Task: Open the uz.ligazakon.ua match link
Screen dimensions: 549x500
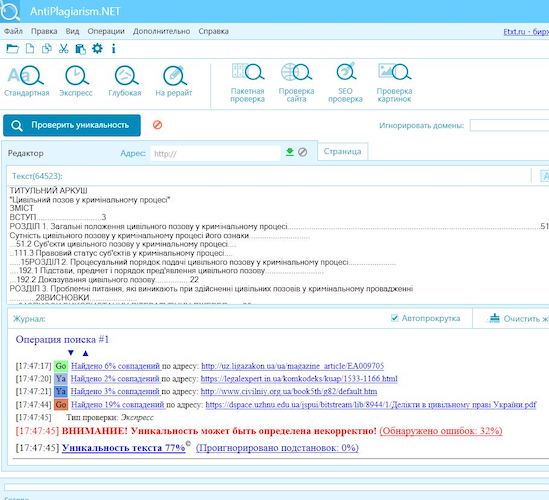Action: (292, 366)
